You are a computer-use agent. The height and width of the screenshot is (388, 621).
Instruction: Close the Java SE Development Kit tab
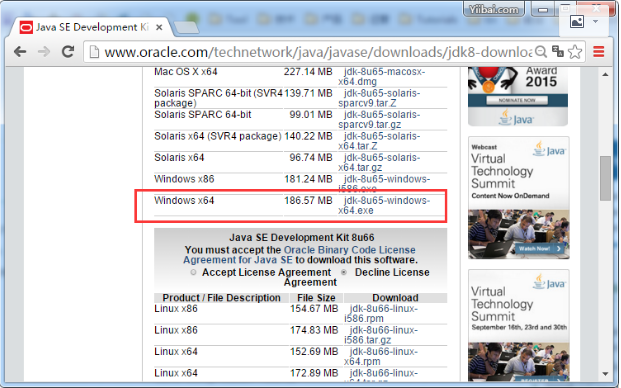point(159,27)
